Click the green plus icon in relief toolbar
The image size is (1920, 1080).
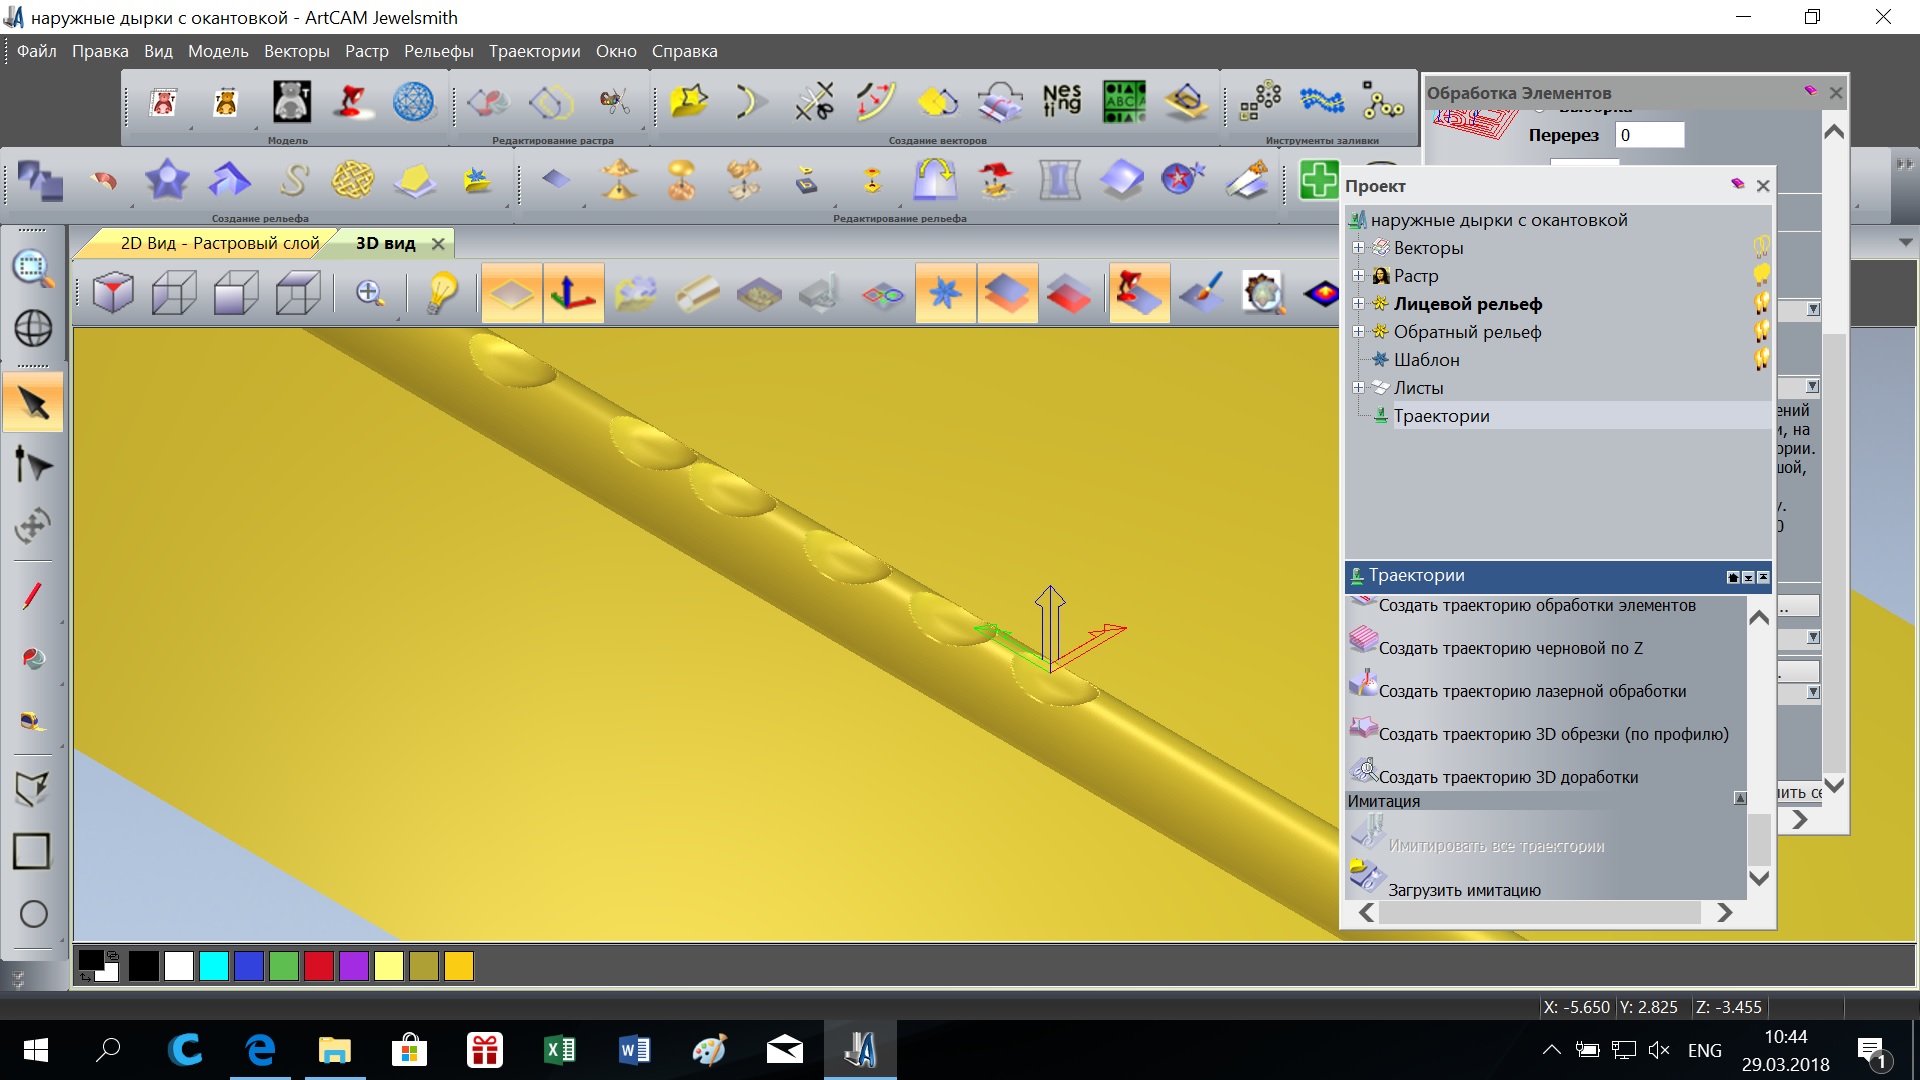(1317, 180)
